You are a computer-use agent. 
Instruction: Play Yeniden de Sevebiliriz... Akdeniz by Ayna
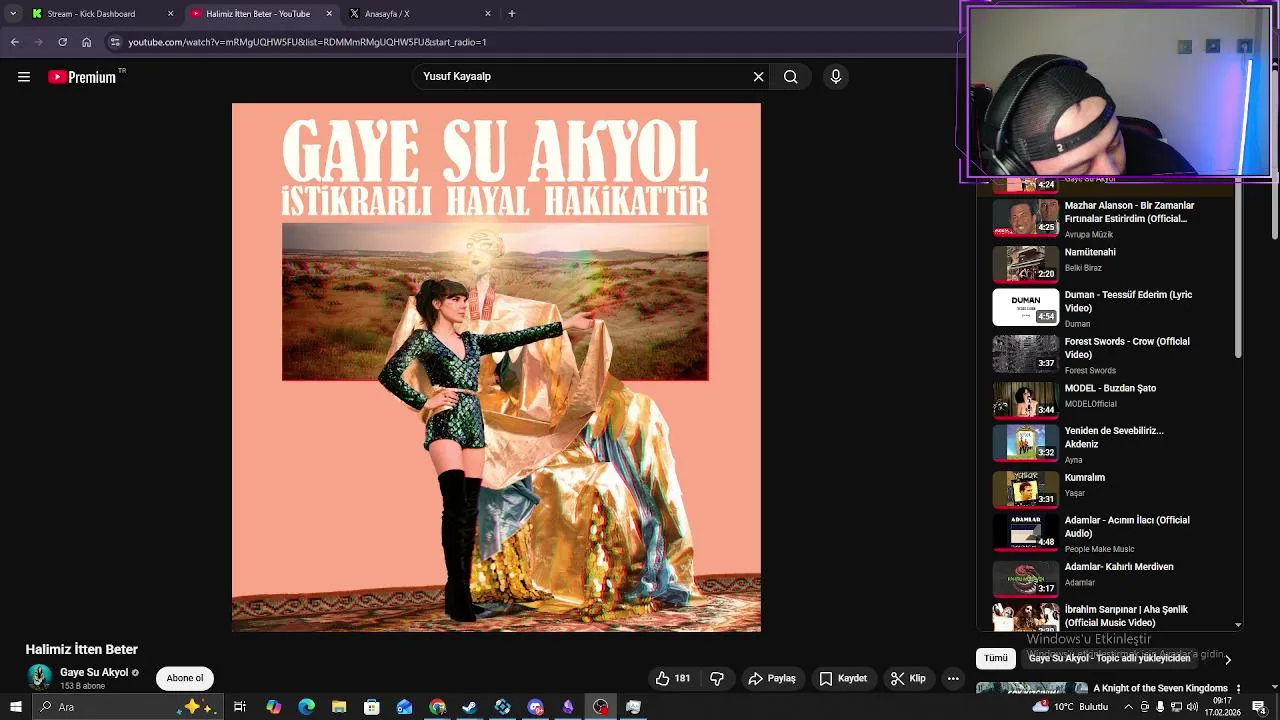(1110, 444)
